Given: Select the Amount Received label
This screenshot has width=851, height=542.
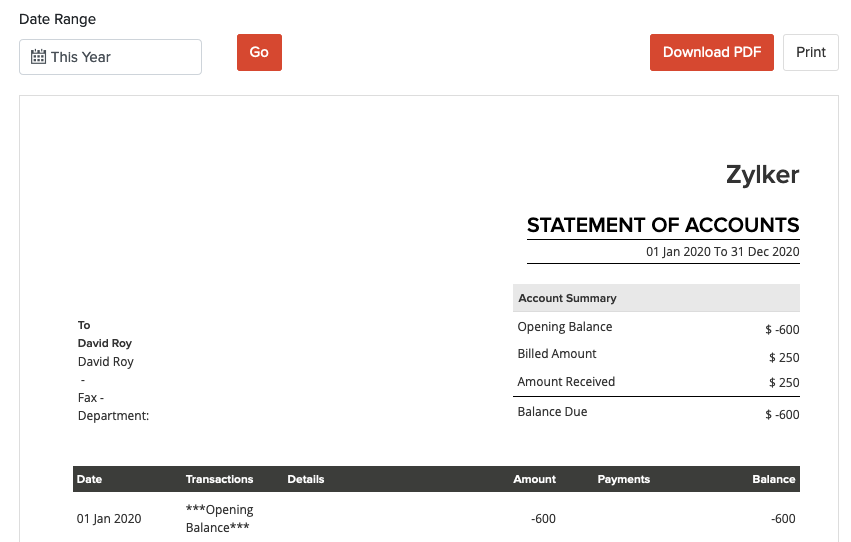Looking at the screenshot, I should pos(566,382).
